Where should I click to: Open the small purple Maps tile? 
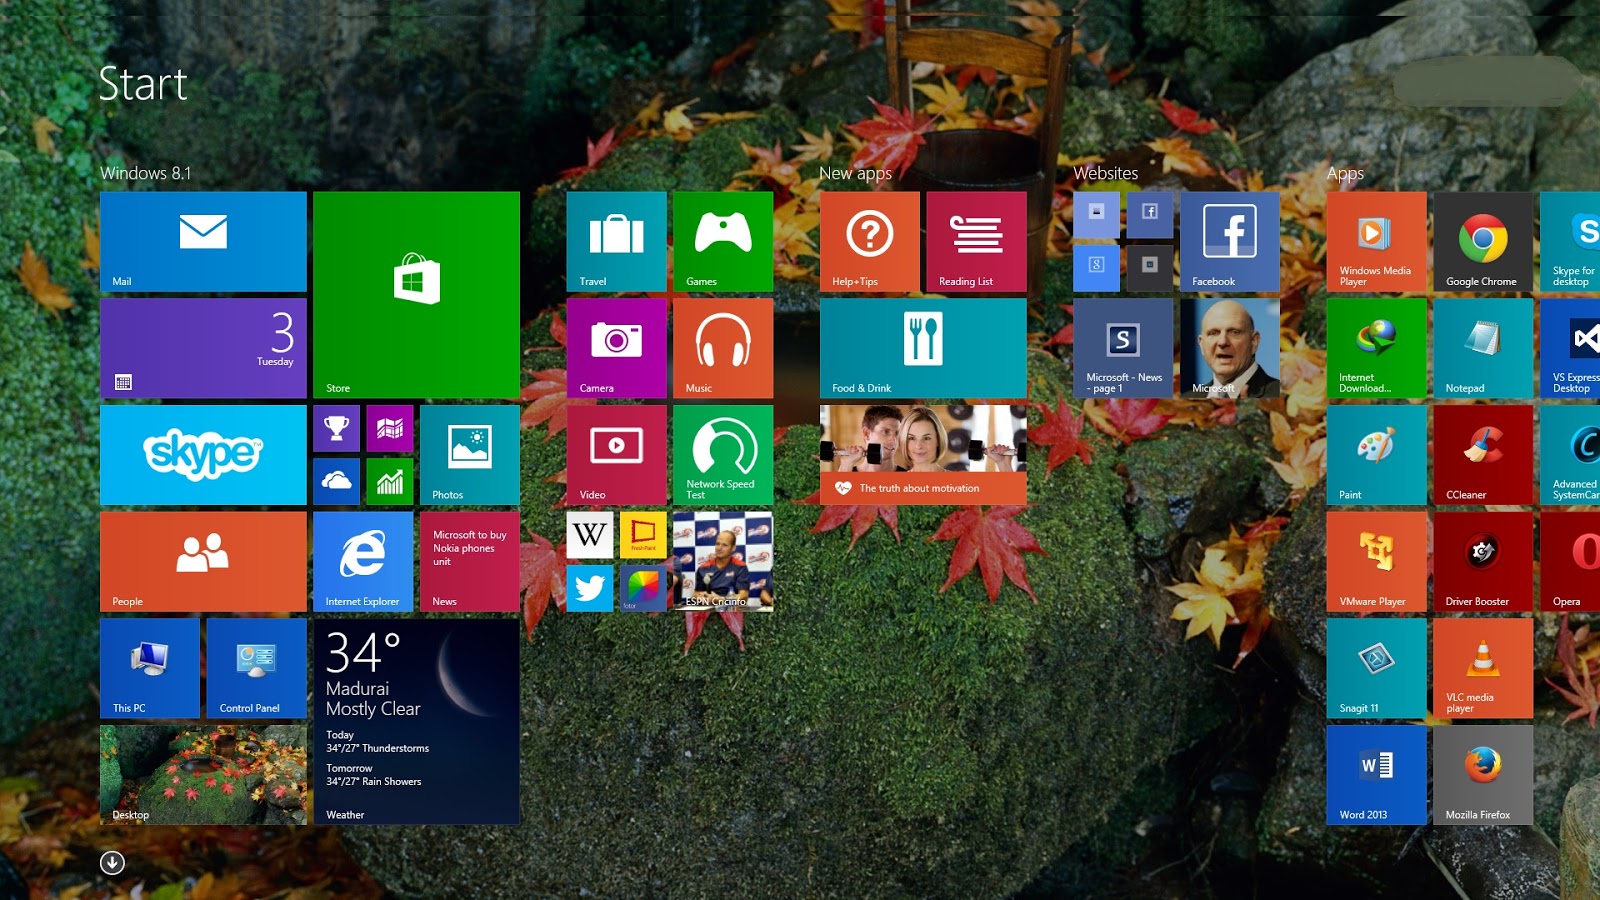coord(390,428)
